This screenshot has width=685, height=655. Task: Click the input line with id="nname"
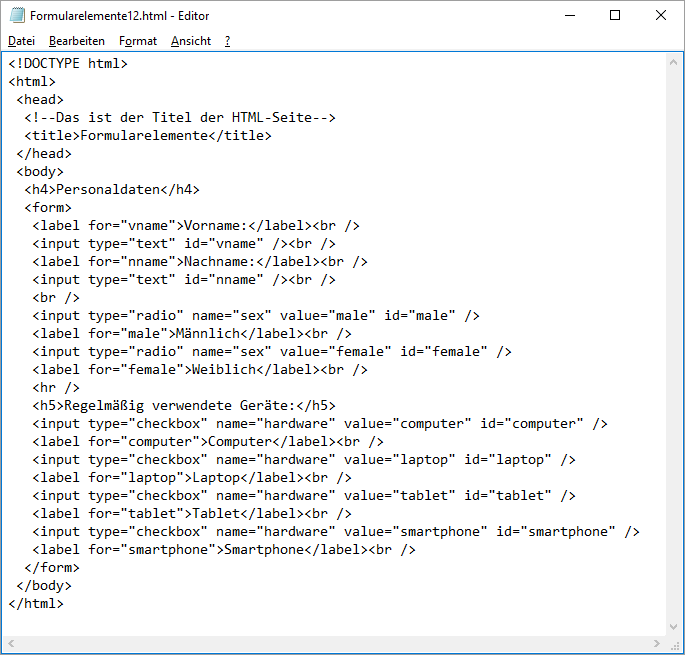pyautogui.click(x=184, y=280)
